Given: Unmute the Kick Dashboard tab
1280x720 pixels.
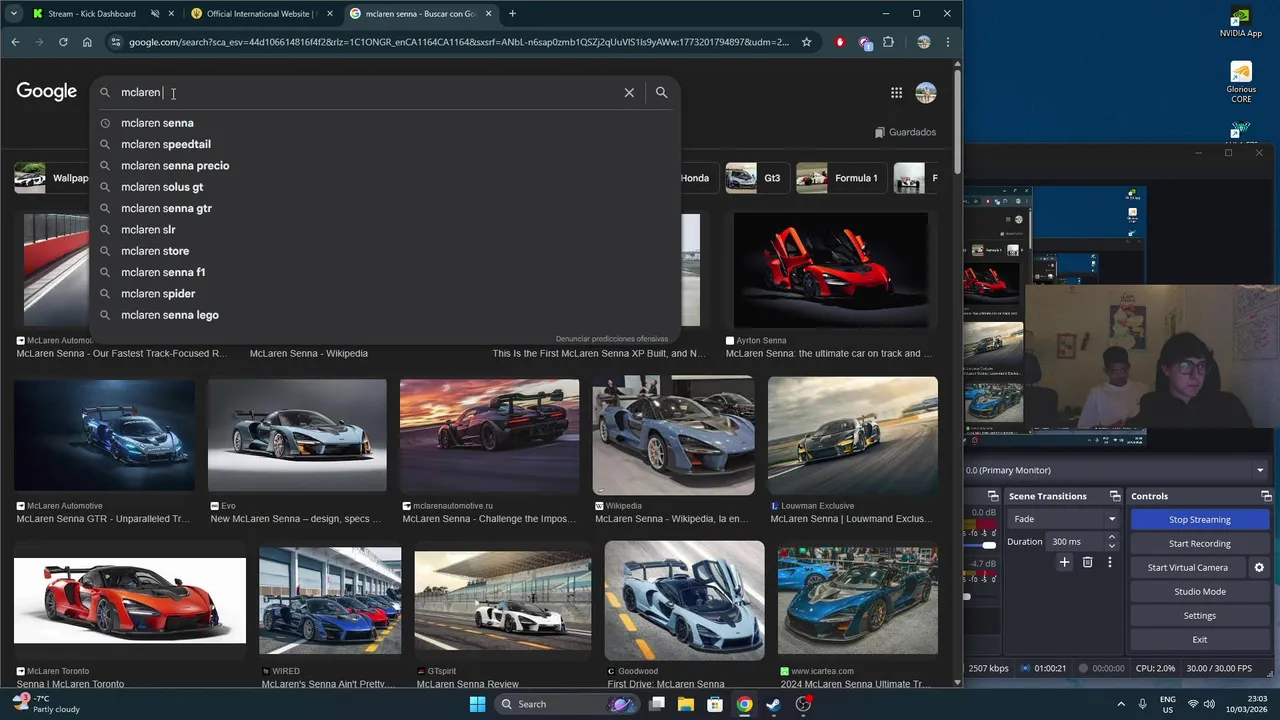Looking at the screenshot, I should [155, 14].
